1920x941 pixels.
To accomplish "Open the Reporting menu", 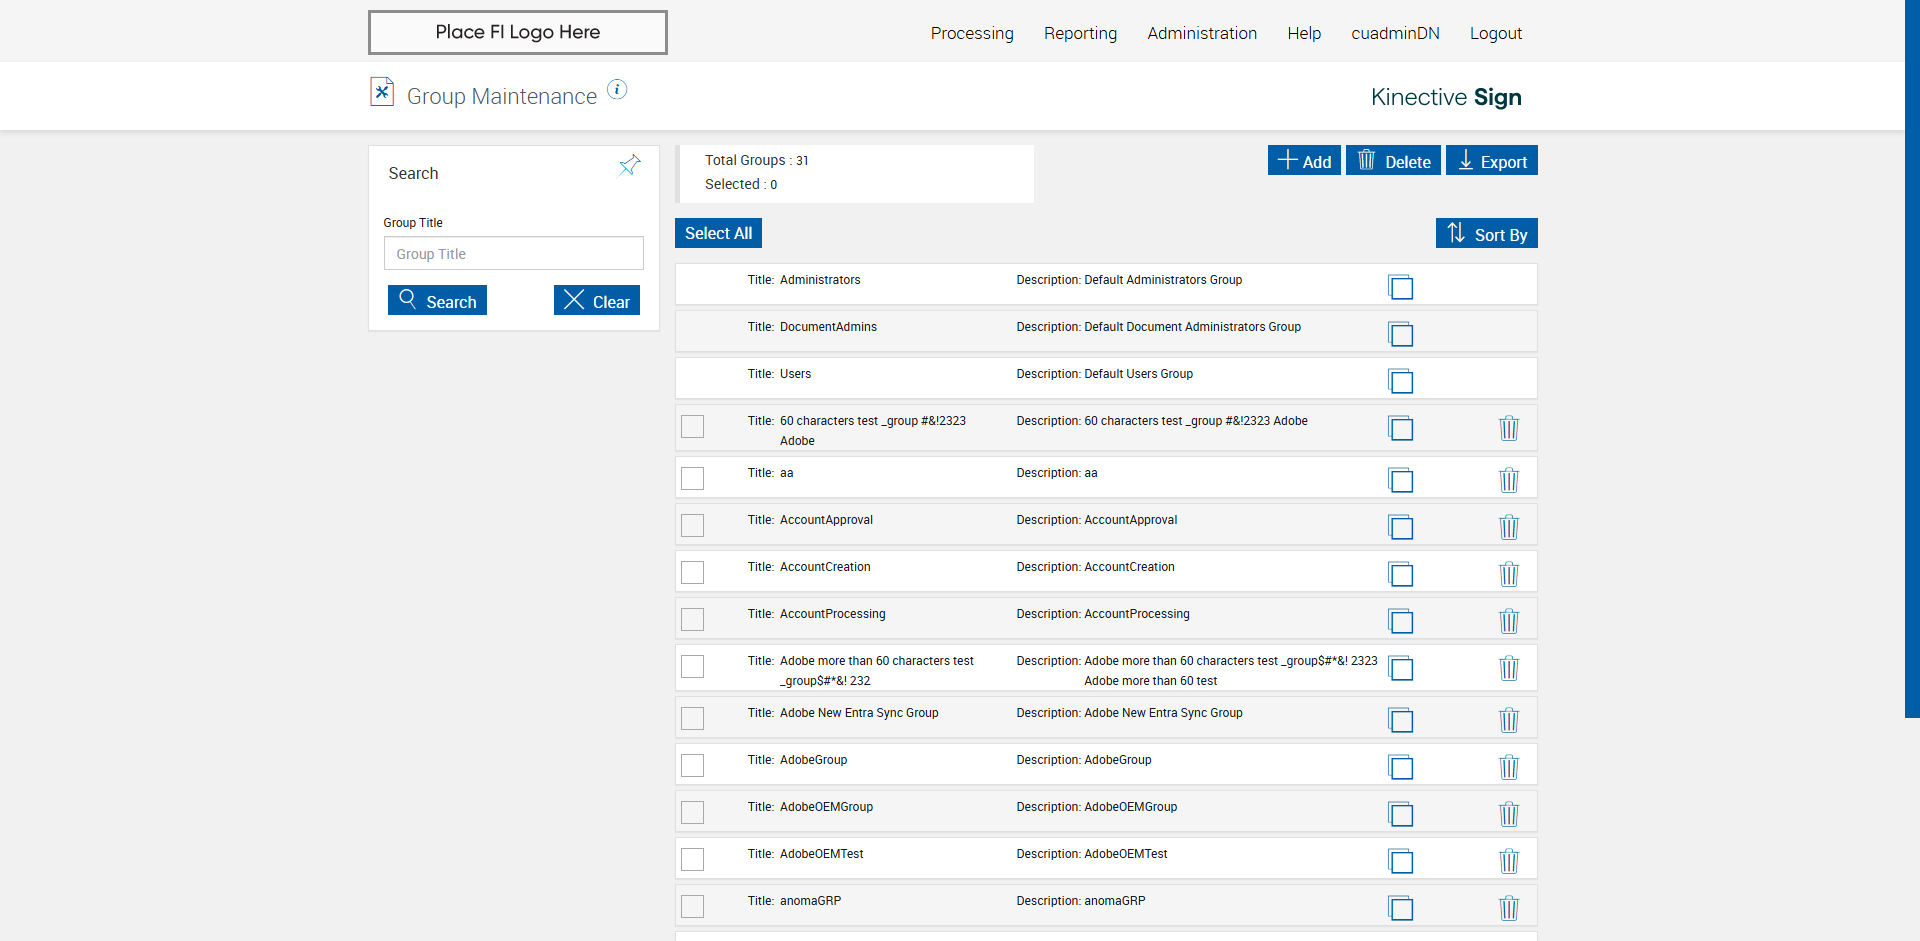I will pos(1080,33).
